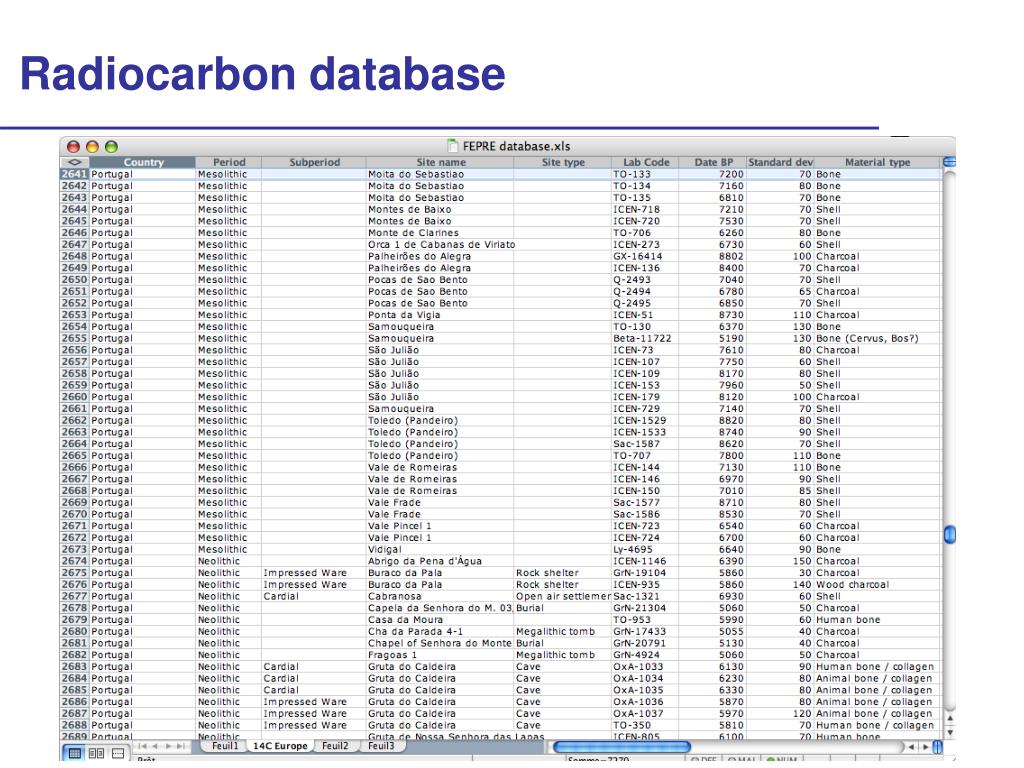Click the Select All corner box
This screenshot has height=768, width=1024.
(x=74, y=162)
